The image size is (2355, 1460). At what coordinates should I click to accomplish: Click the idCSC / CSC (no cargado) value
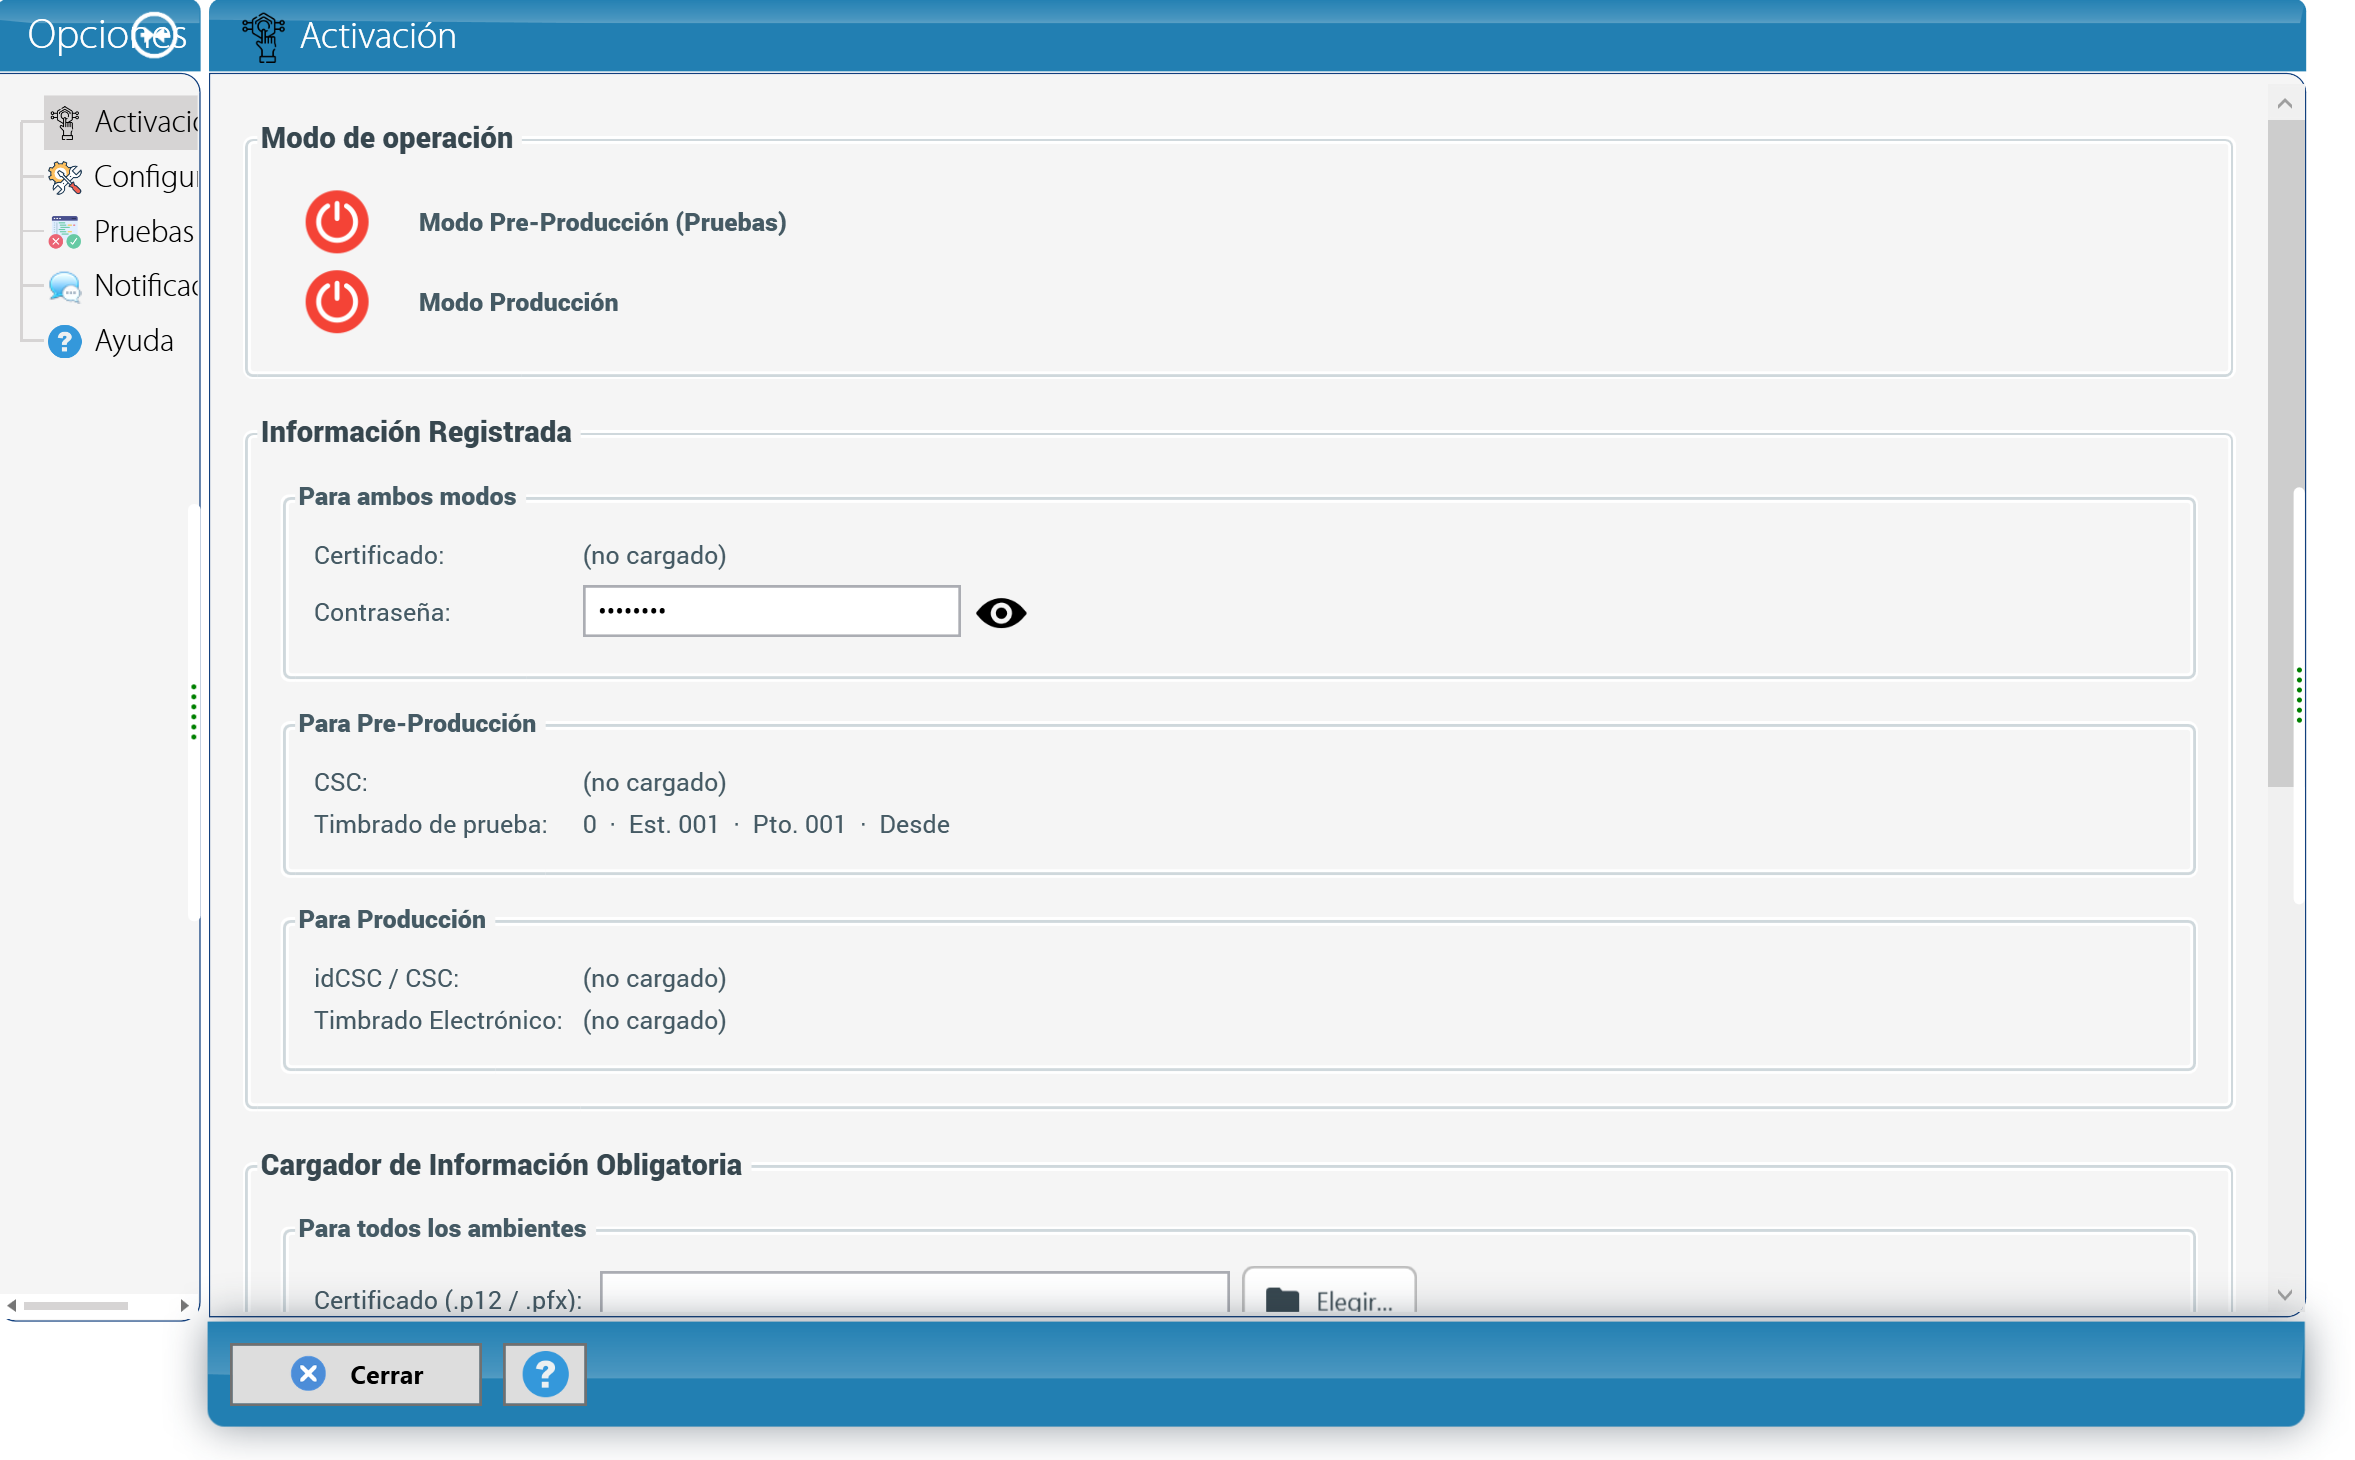(654, 978)
